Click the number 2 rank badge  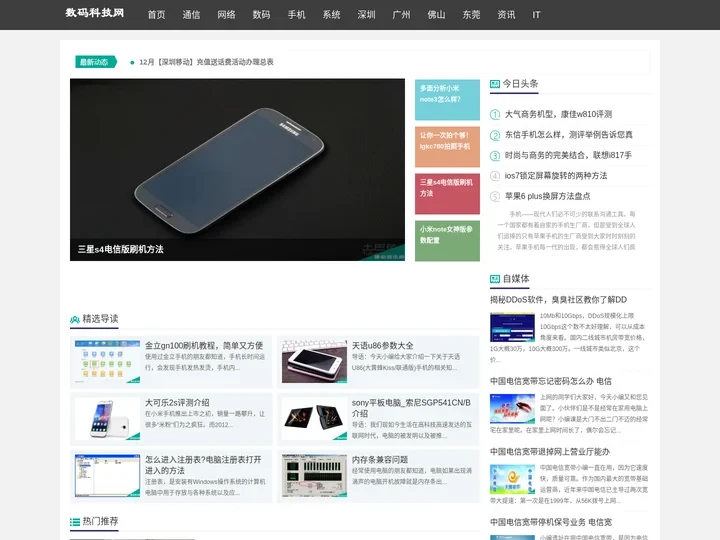(495, 135)
